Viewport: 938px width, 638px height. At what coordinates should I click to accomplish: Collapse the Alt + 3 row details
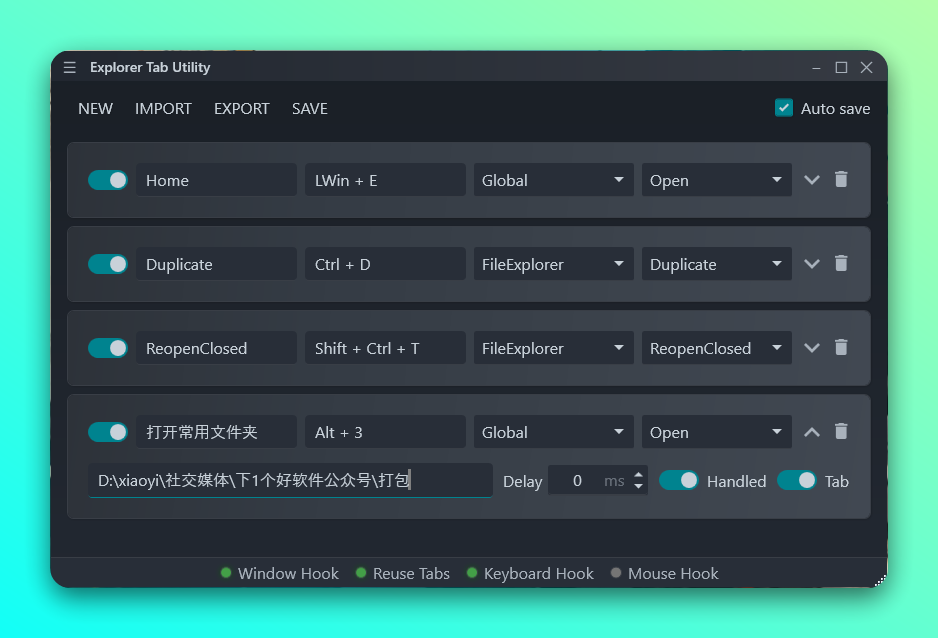[x=812, y=432]
